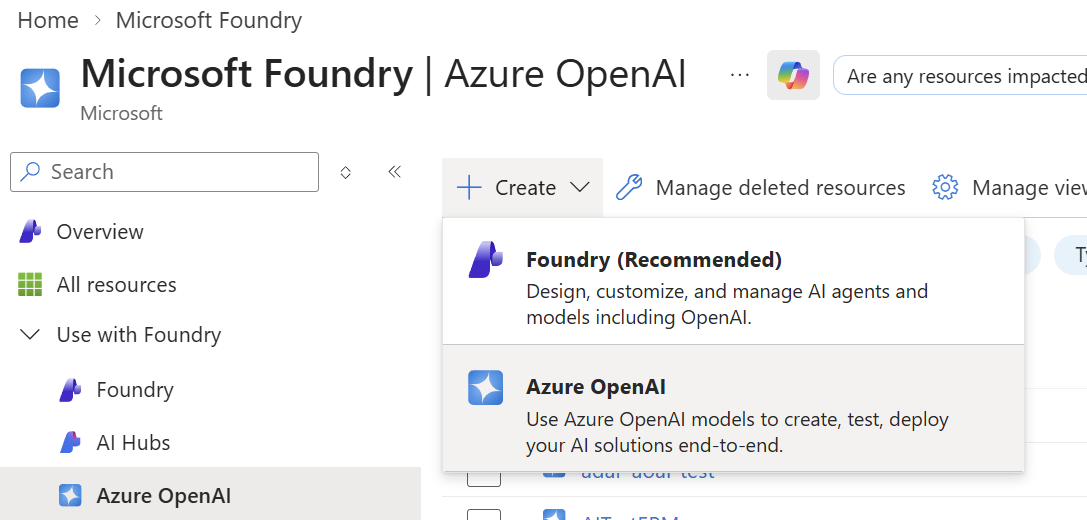This screenshot has width=1087, height=520.
Task: Click the Foundry (Recommended) menu icon
Action: (x=486, y=259)
